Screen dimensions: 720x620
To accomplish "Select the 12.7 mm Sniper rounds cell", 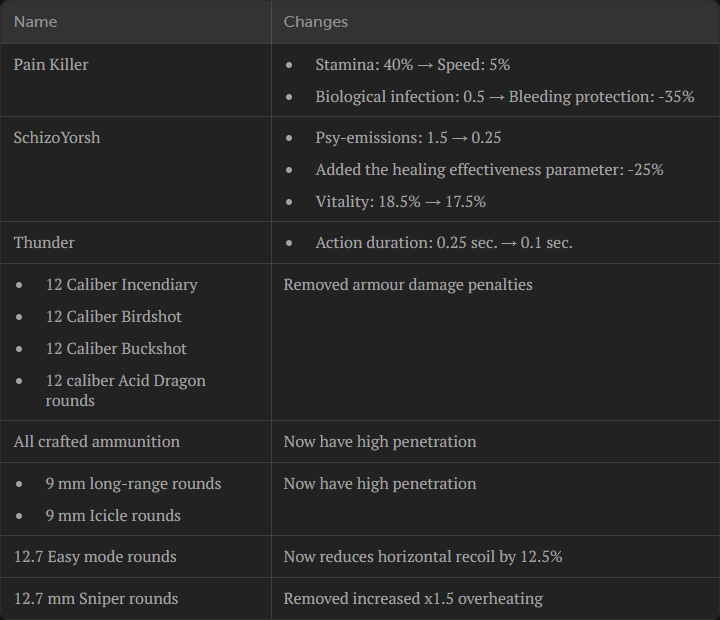I will [x=96, y=598].
